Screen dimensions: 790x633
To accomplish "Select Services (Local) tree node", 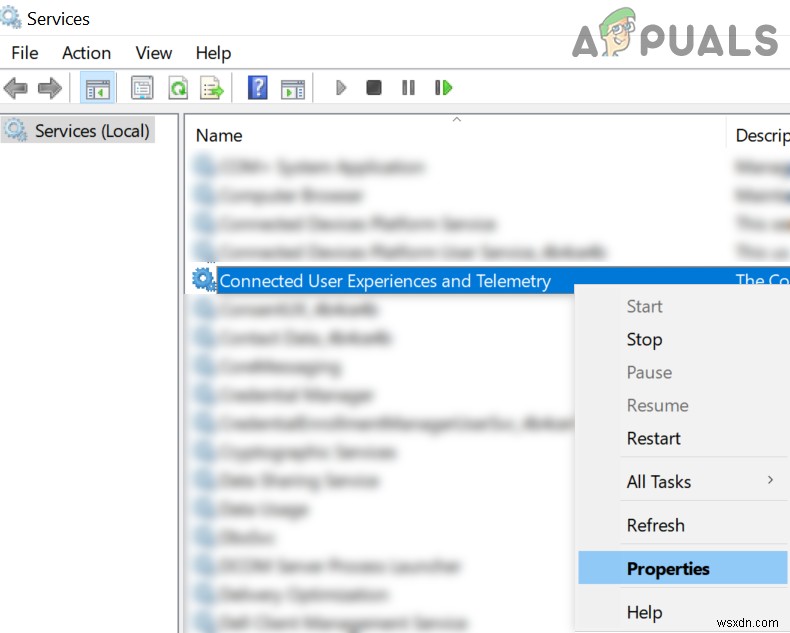I will [x=78, y=131].
